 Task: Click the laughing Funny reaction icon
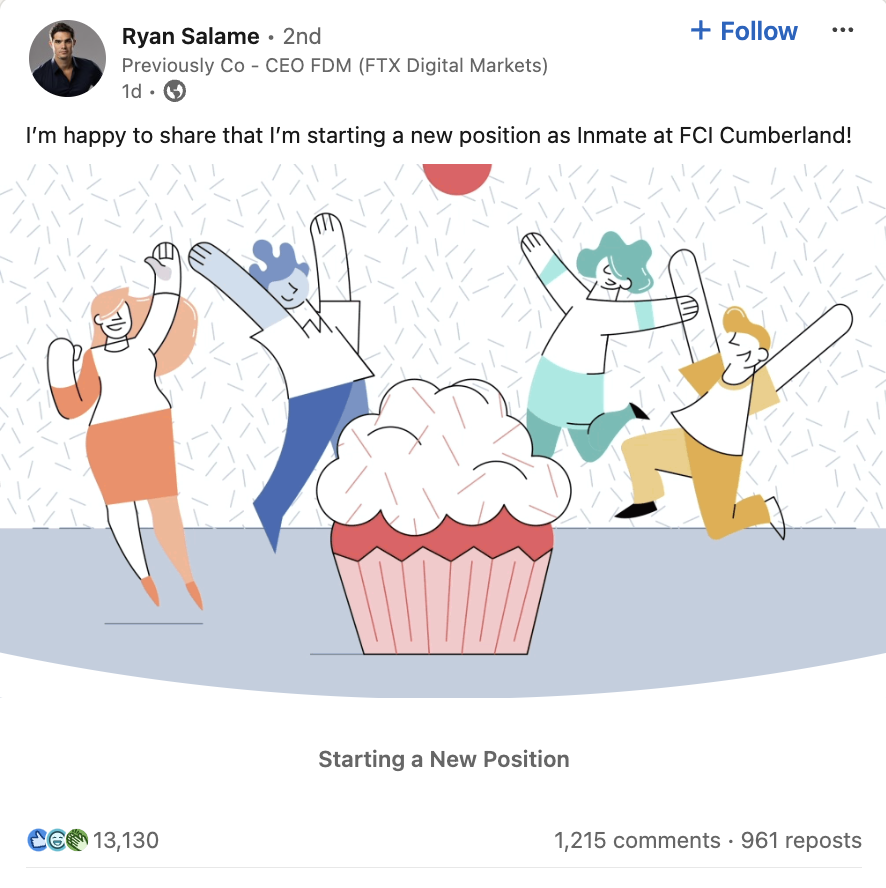[57, 840]
